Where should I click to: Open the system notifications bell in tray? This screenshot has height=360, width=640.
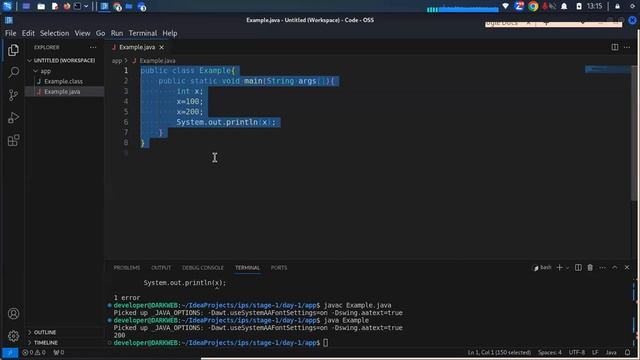coord(564,6)
